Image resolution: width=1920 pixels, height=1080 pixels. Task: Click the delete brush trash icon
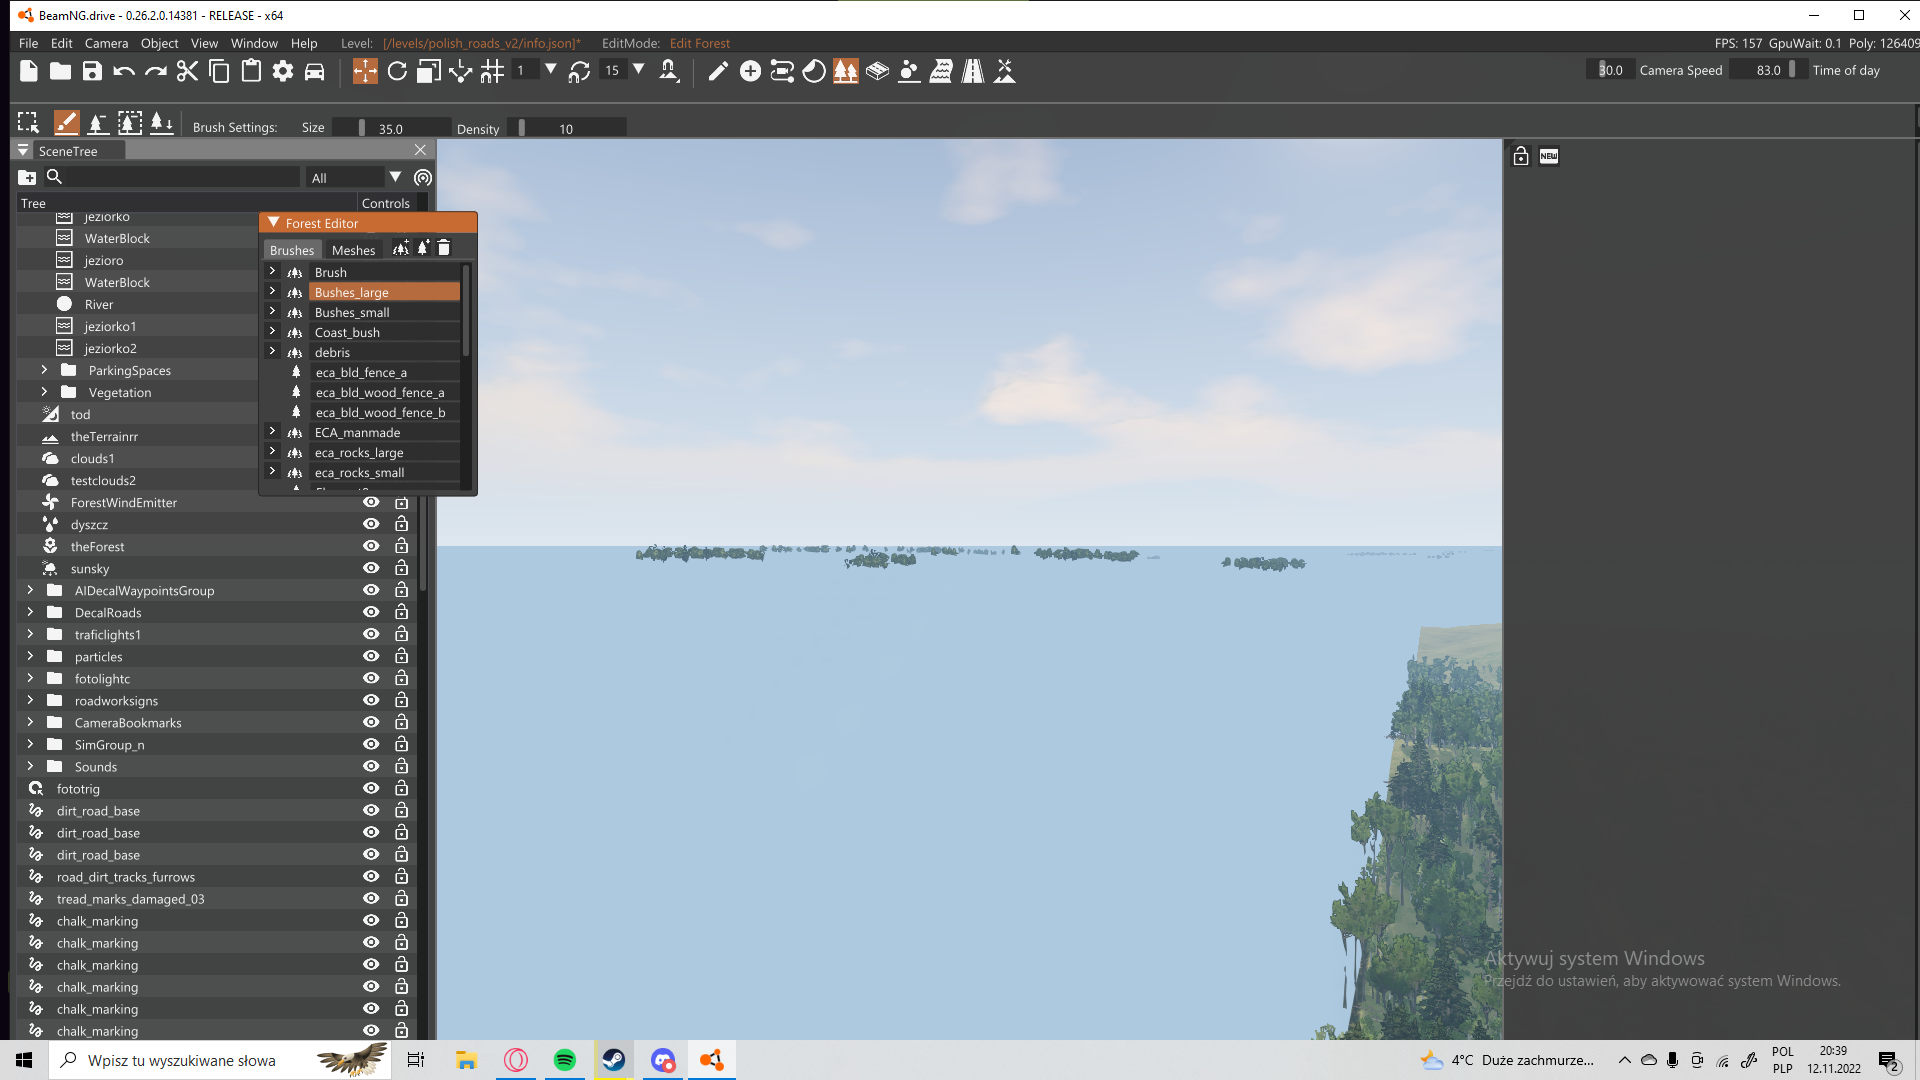[444, 248]
